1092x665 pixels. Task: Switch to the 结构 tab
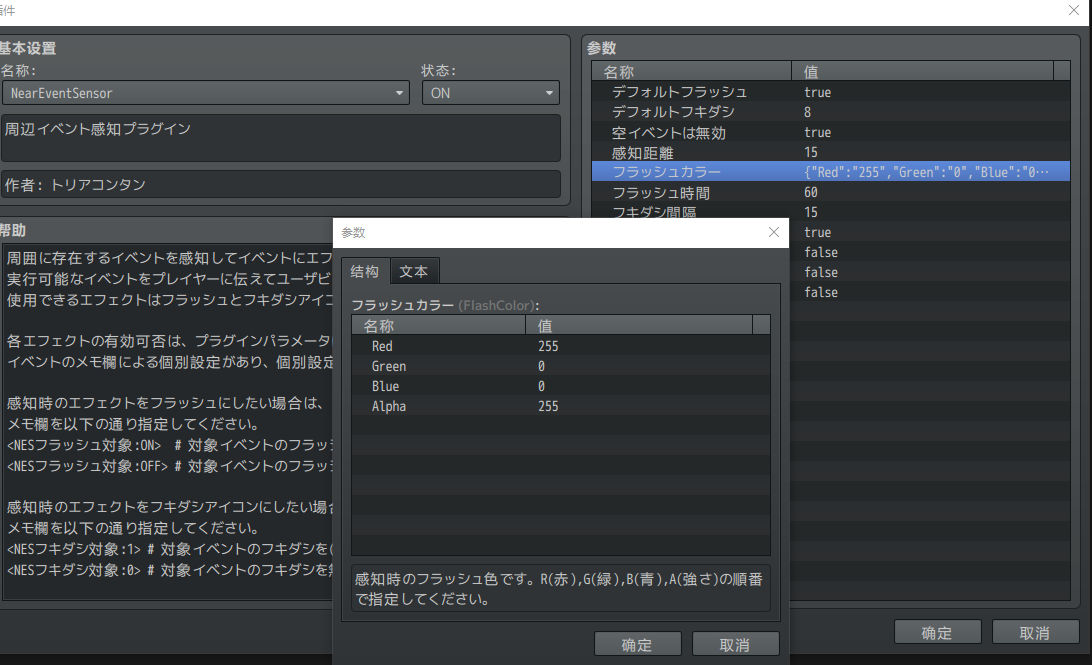tap(365, 271)
